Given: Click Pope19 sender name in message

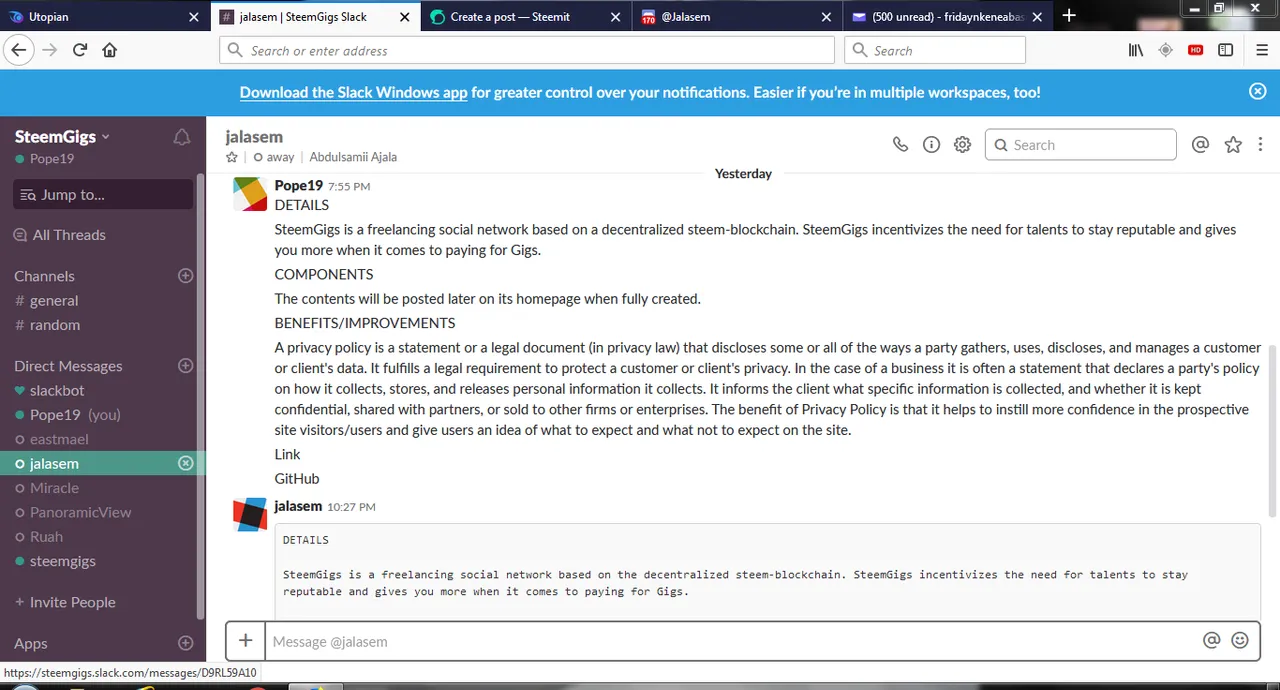Looking at the screenshot, I should (x=298, y=185).
